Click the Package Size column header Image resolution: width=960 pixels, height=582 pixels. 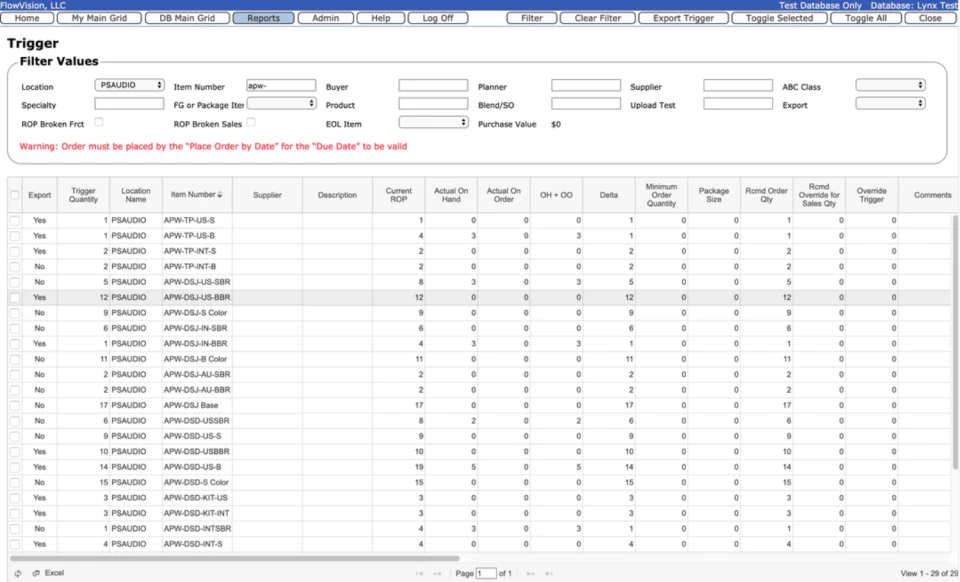(714, 195)
